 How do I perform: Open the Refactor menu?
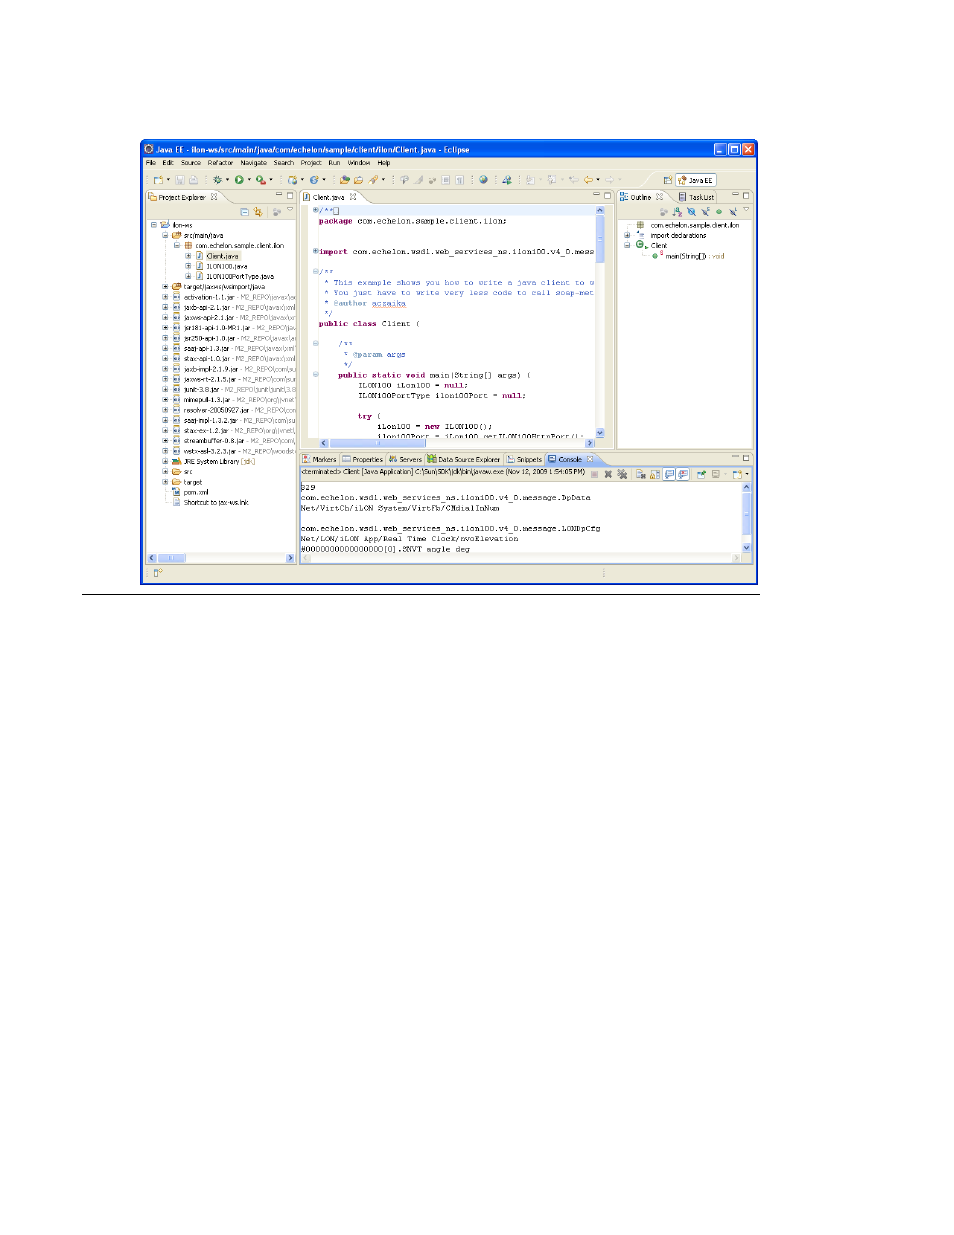220,162
